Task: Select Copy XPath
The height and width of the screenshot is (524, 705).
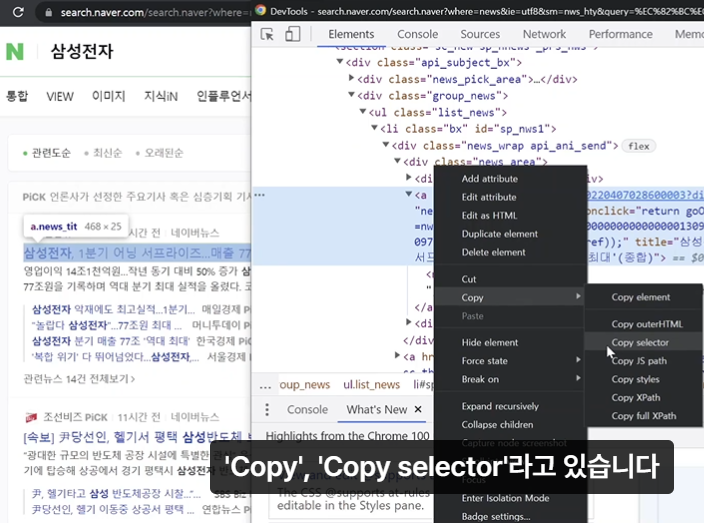Action: [643, 398]
